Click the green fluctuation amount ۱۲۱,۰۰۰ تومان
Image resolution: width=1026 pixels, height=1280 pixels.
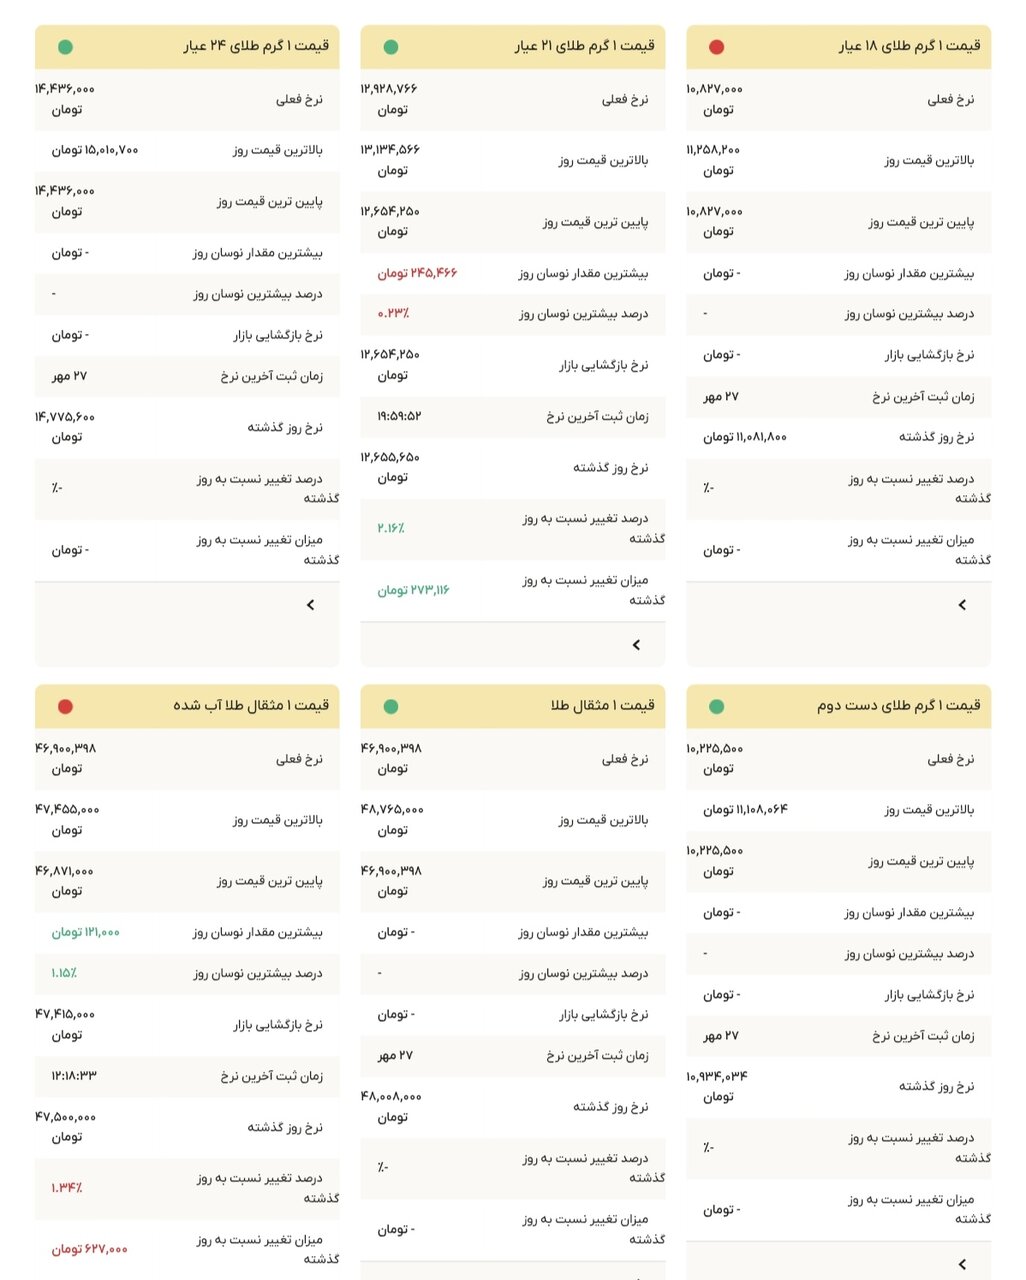pyautogui.click(x=88, y=932)
